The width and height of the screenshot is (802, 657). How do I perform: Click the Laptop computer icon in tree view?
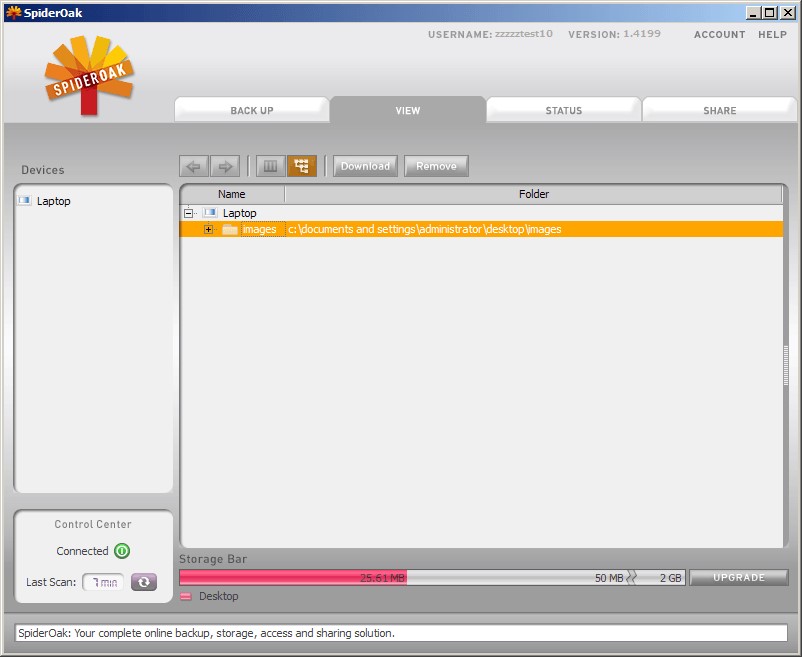point(210,212)
